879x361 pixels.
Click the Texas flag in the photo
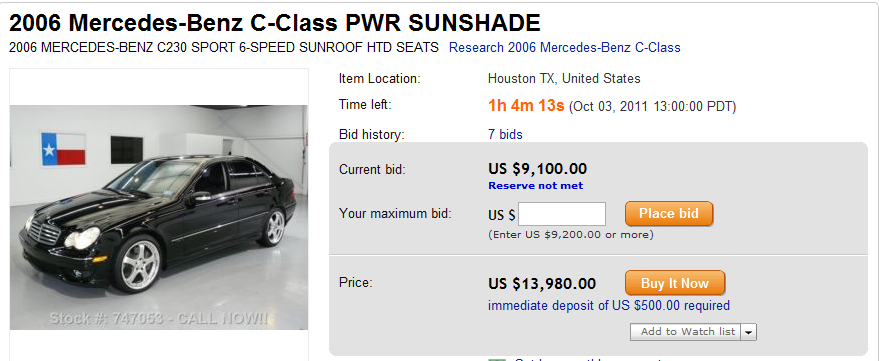pyautogui.click(x=63, y=149)
